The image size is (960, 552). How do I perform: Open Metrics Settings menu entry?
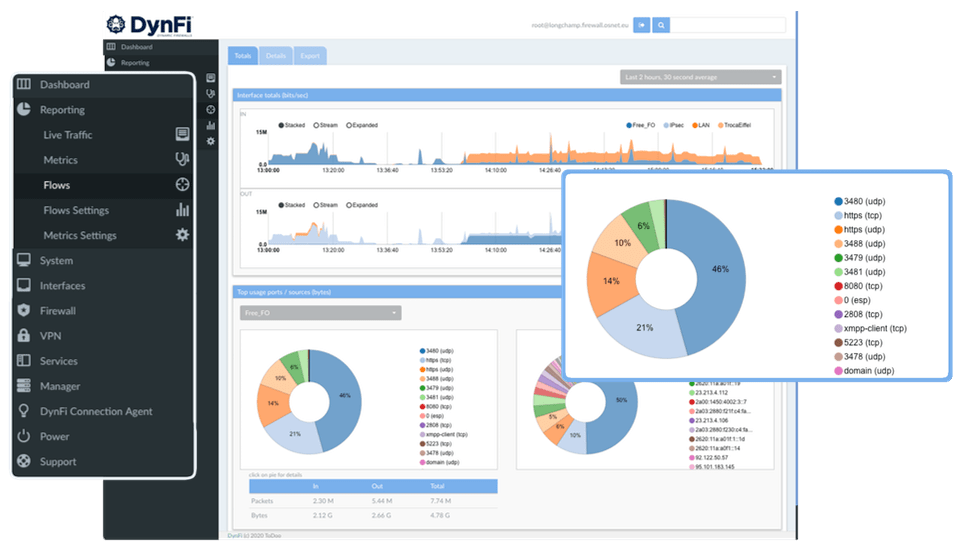point(80,235)
